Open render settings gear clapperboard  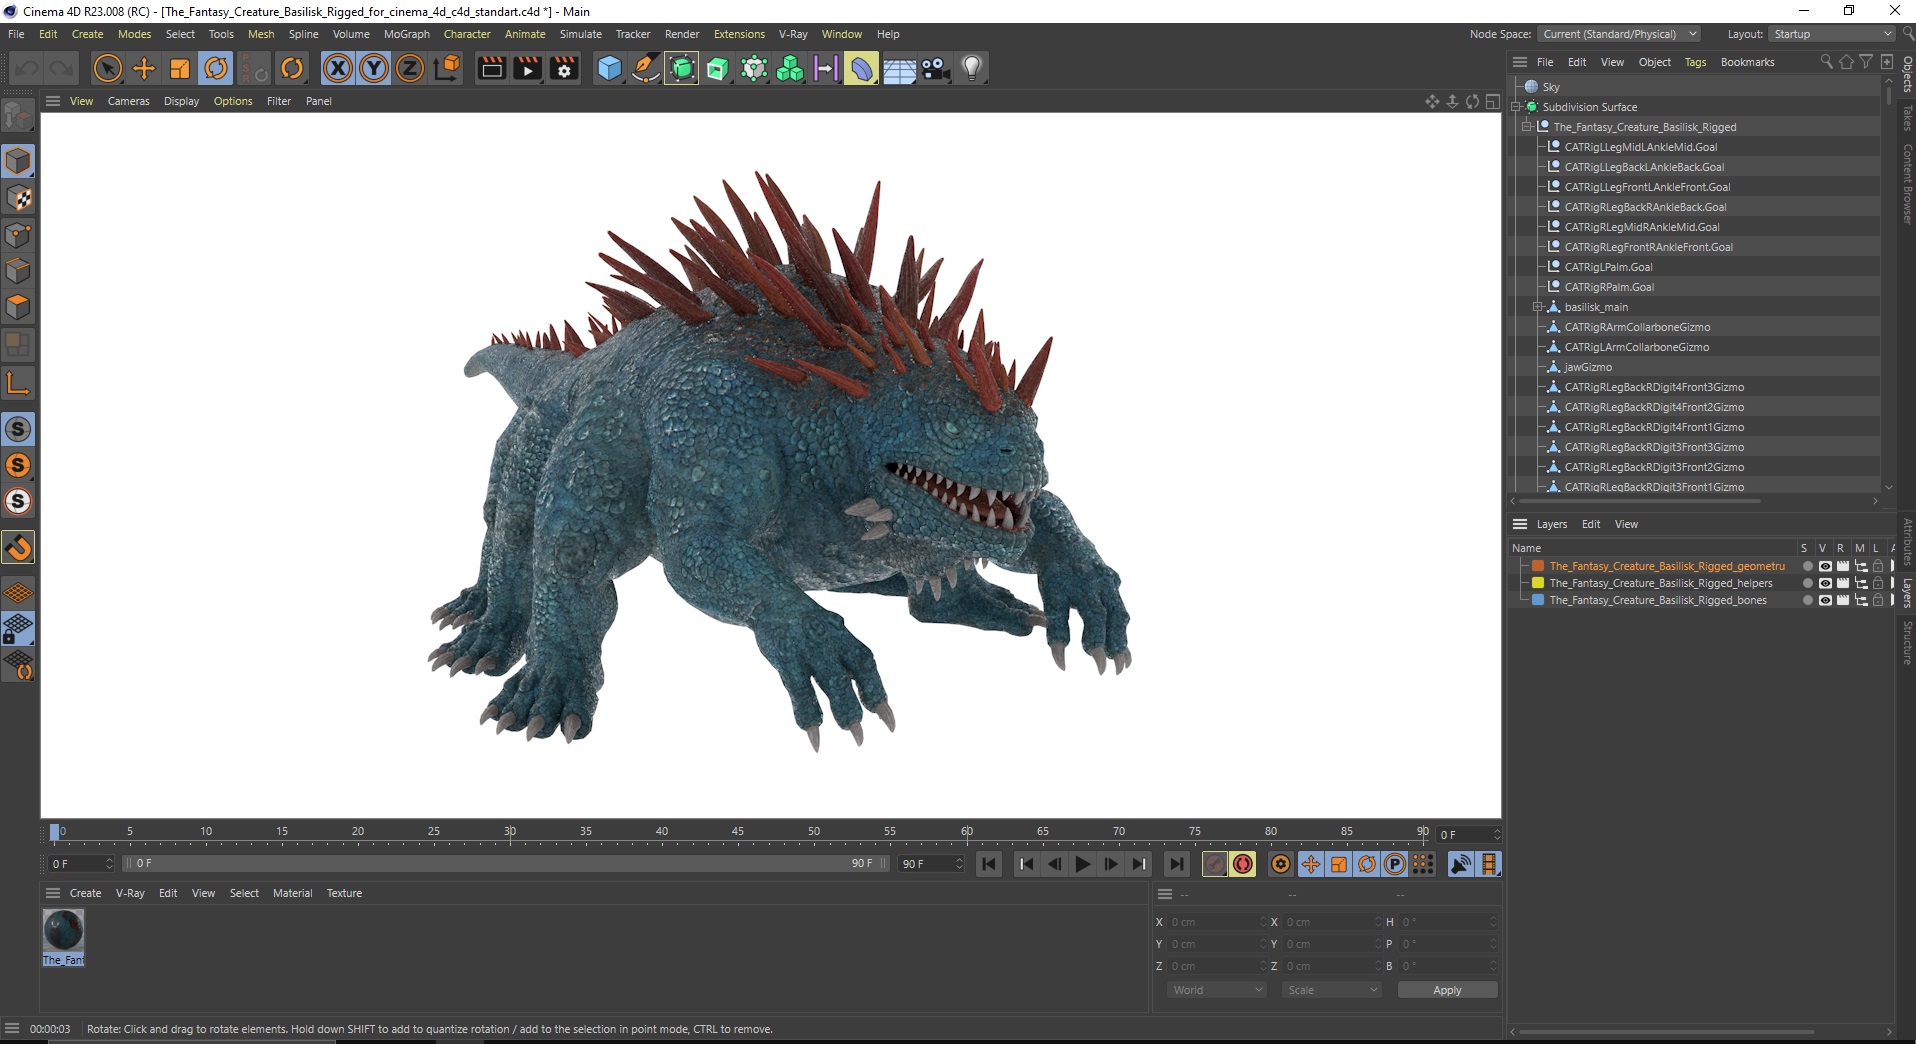(x=565, y=68)
